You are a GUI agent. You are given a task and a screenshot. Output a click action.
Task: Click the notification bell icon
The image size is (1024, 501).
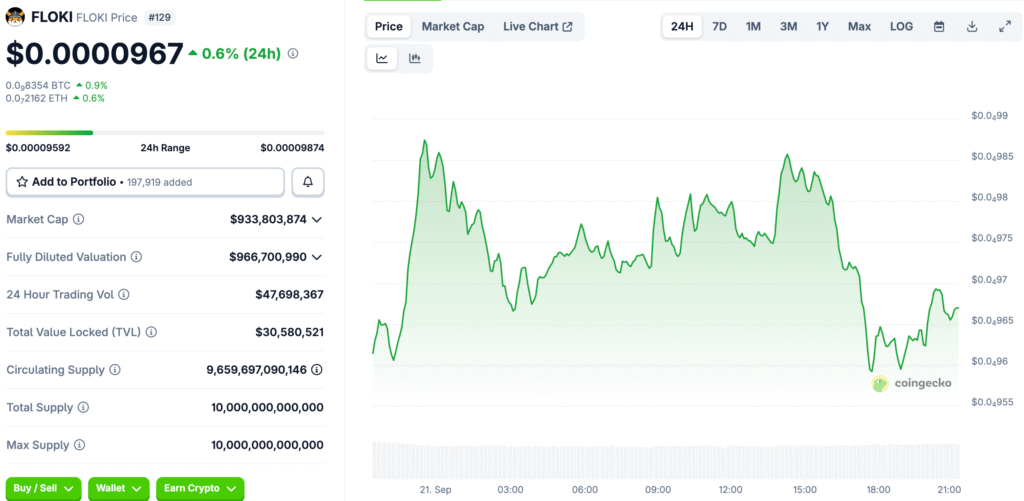tap(308, 182)
